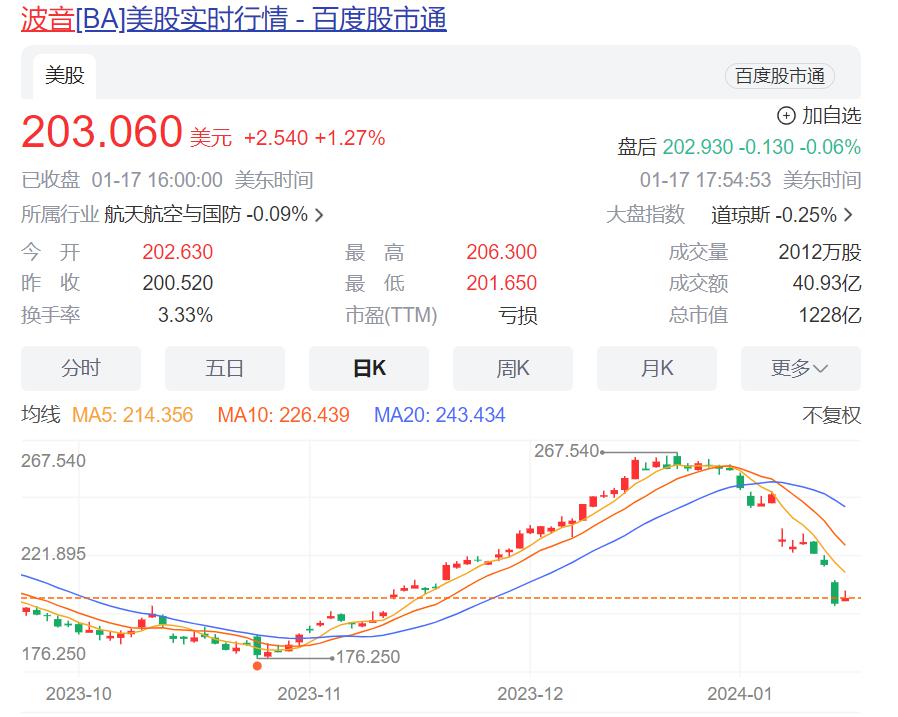Click after-hours price 202.930
The image size is (898, 717).
[x=698, y=147]
